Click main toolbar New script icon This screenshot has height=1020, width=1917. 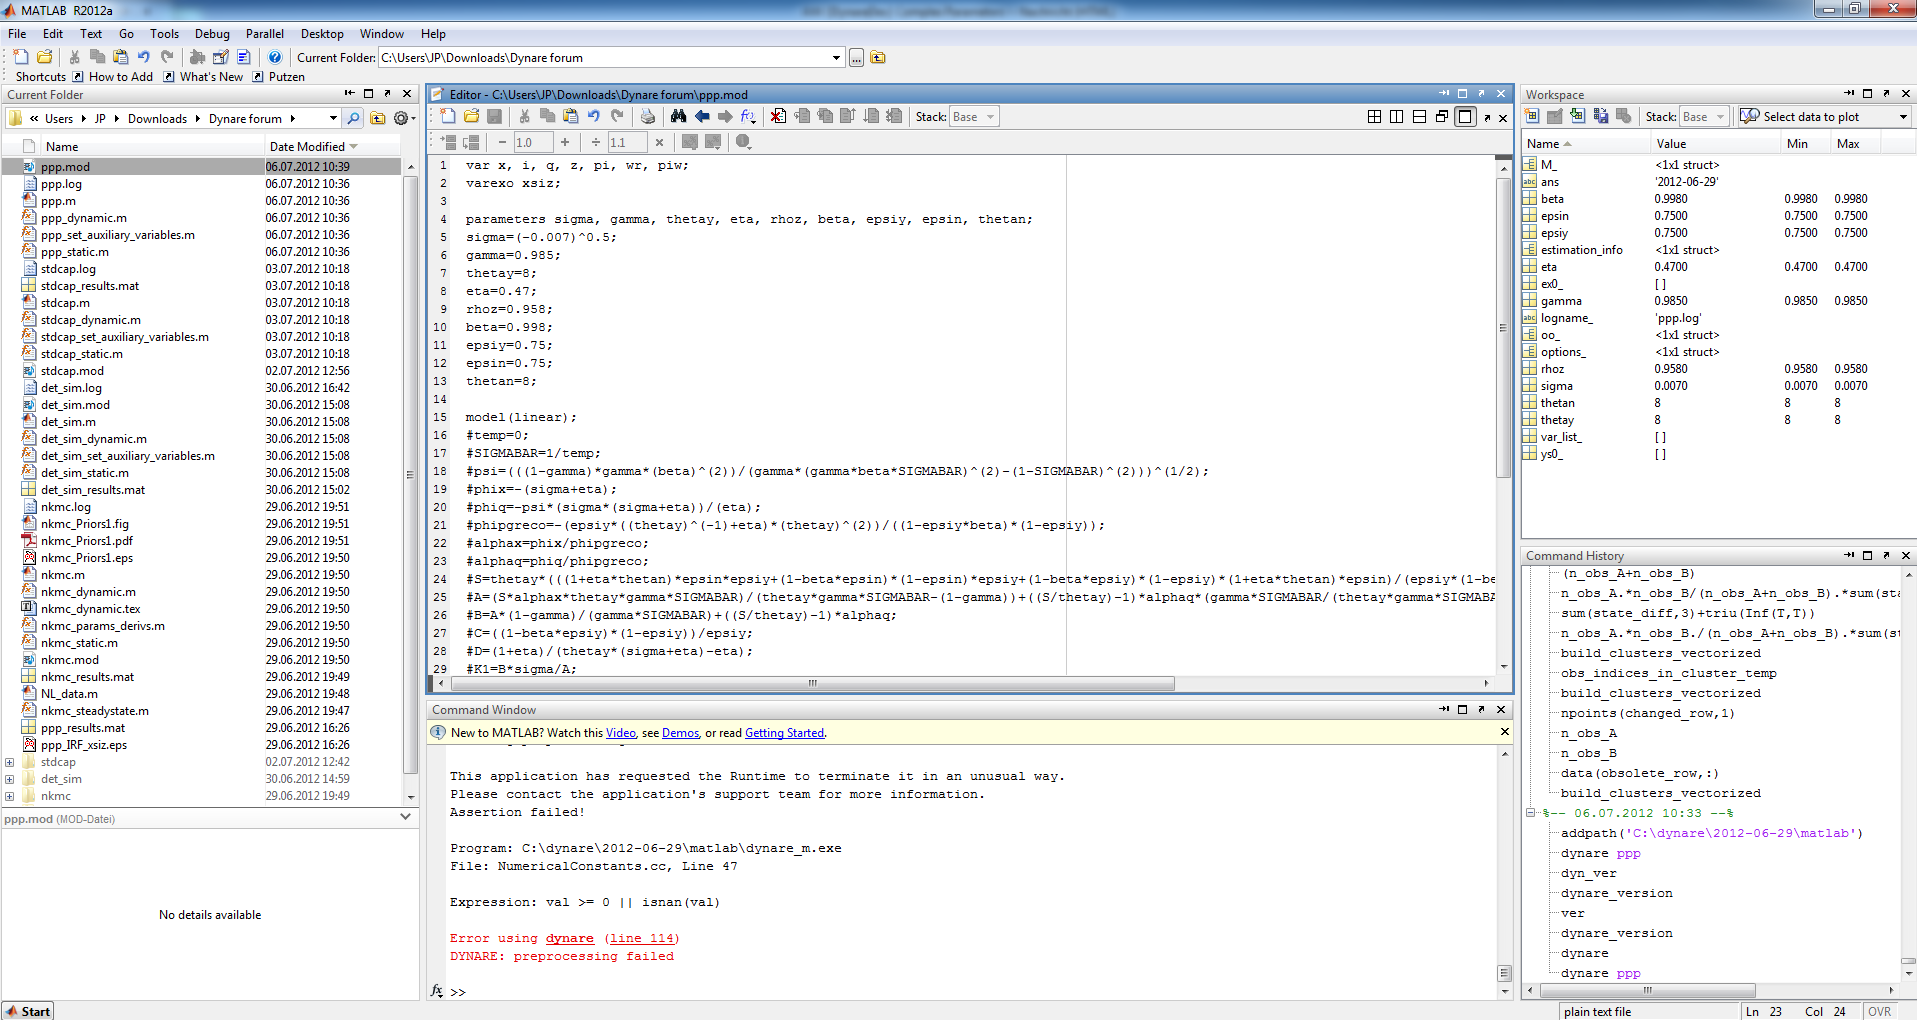point(21,57)
